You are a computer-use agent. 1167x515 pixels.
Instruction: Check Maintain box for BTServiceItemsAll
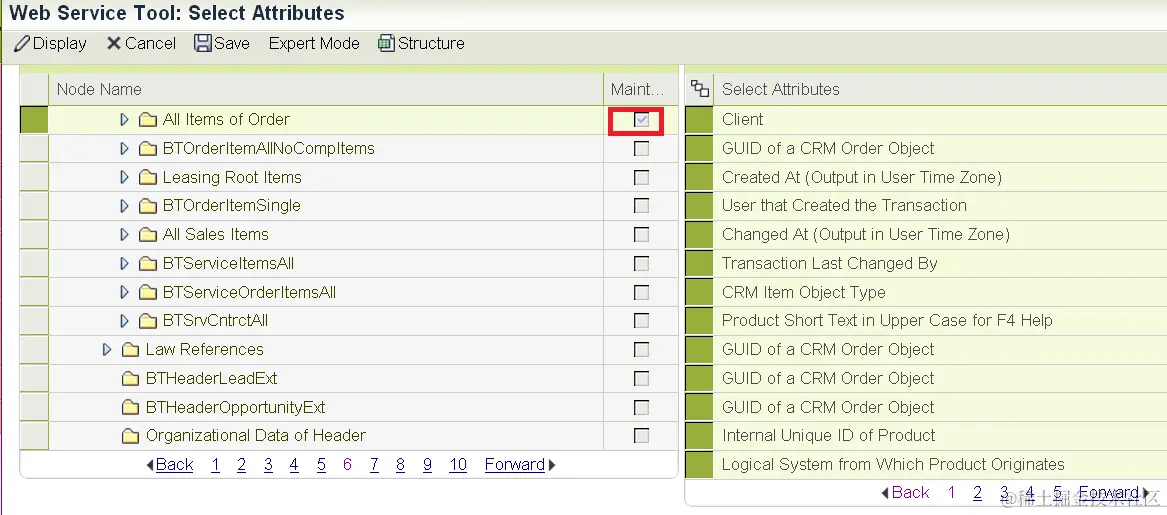pos(641,264)
